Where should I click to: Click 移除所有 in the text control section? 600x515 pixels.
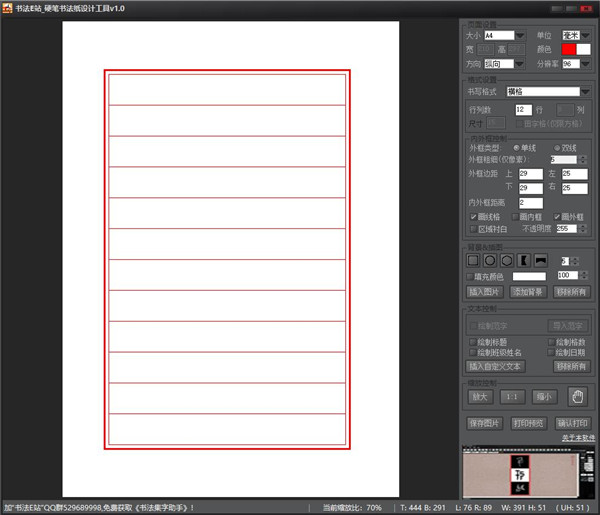pos(571,366)
